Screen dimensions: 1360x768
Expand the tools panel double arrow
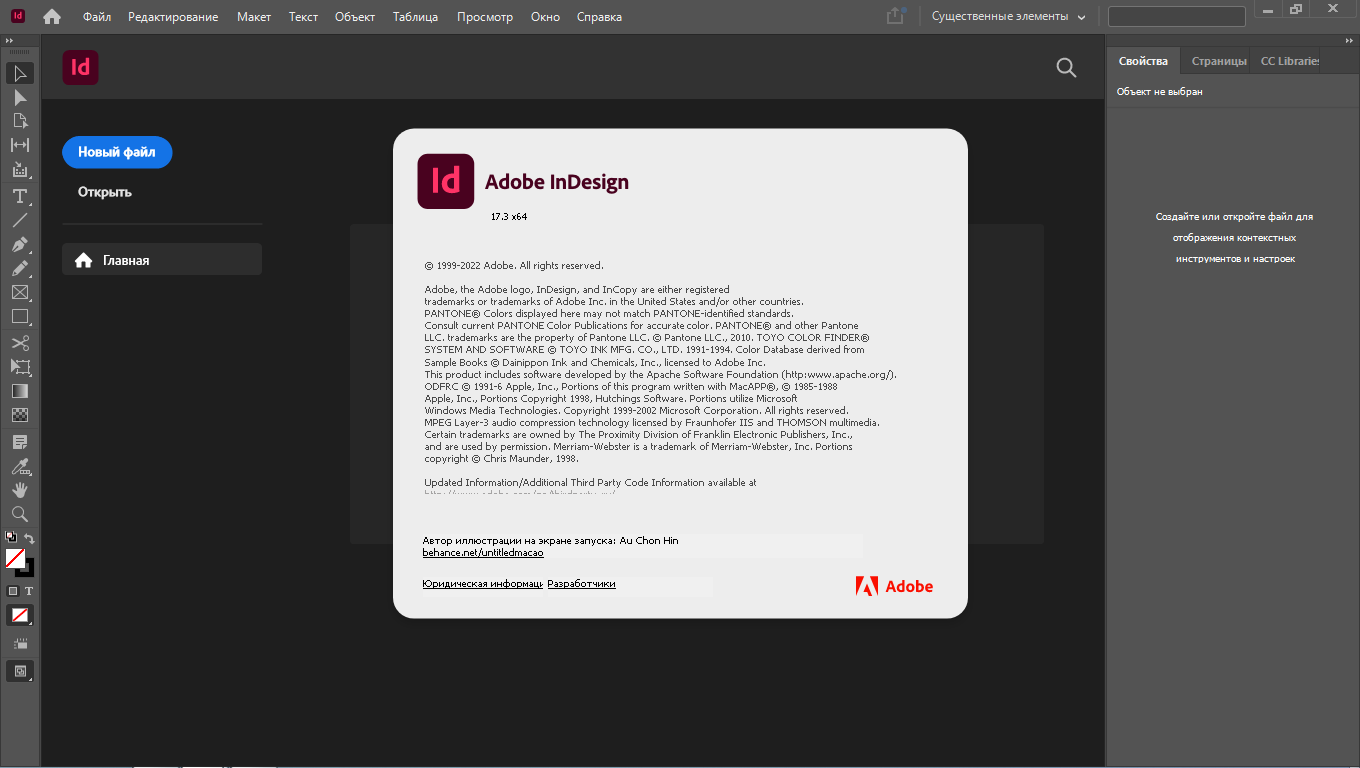point(9,40)
